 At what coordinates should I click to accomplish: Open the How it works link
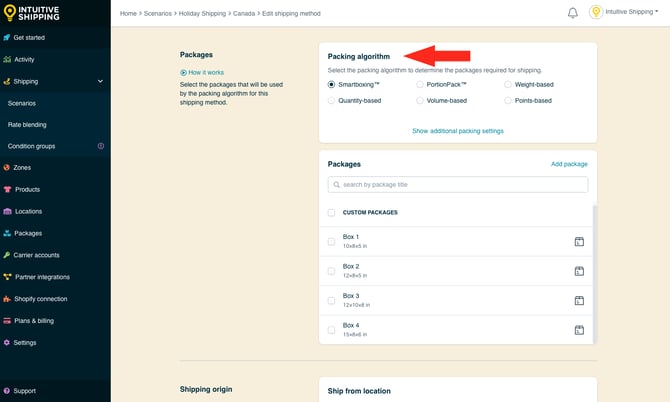[x=204, y=73]
